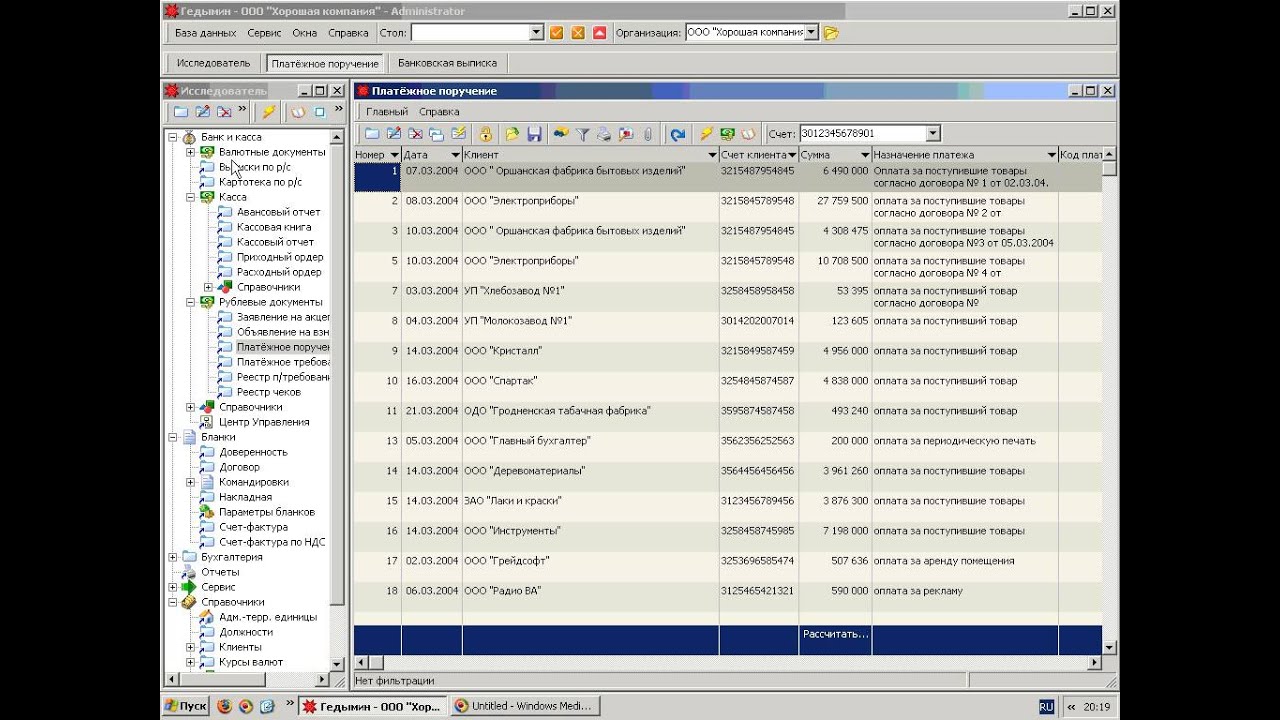This screenshot has width=1280, height=720.
Task: Click the book icon in Исследователь toolbar
Action: (298, 112)
